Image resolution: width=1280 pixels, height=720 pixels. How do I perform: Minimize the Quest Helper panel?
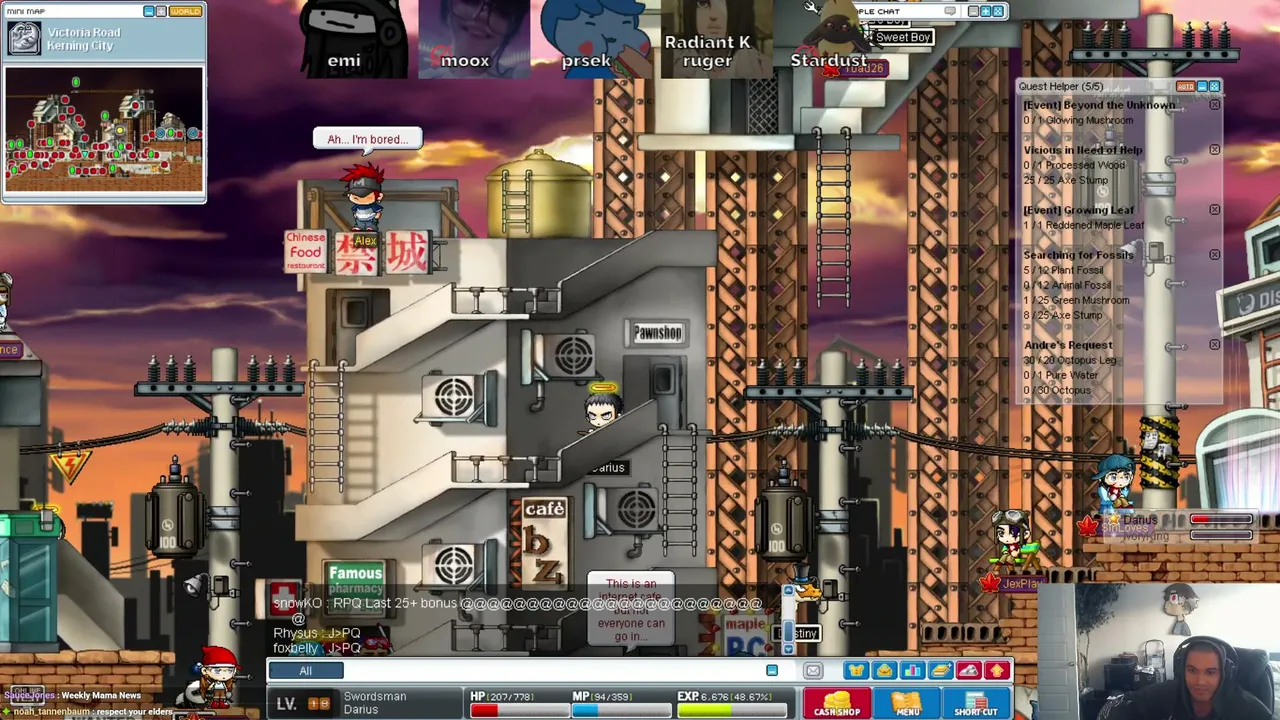(1203, 87)
